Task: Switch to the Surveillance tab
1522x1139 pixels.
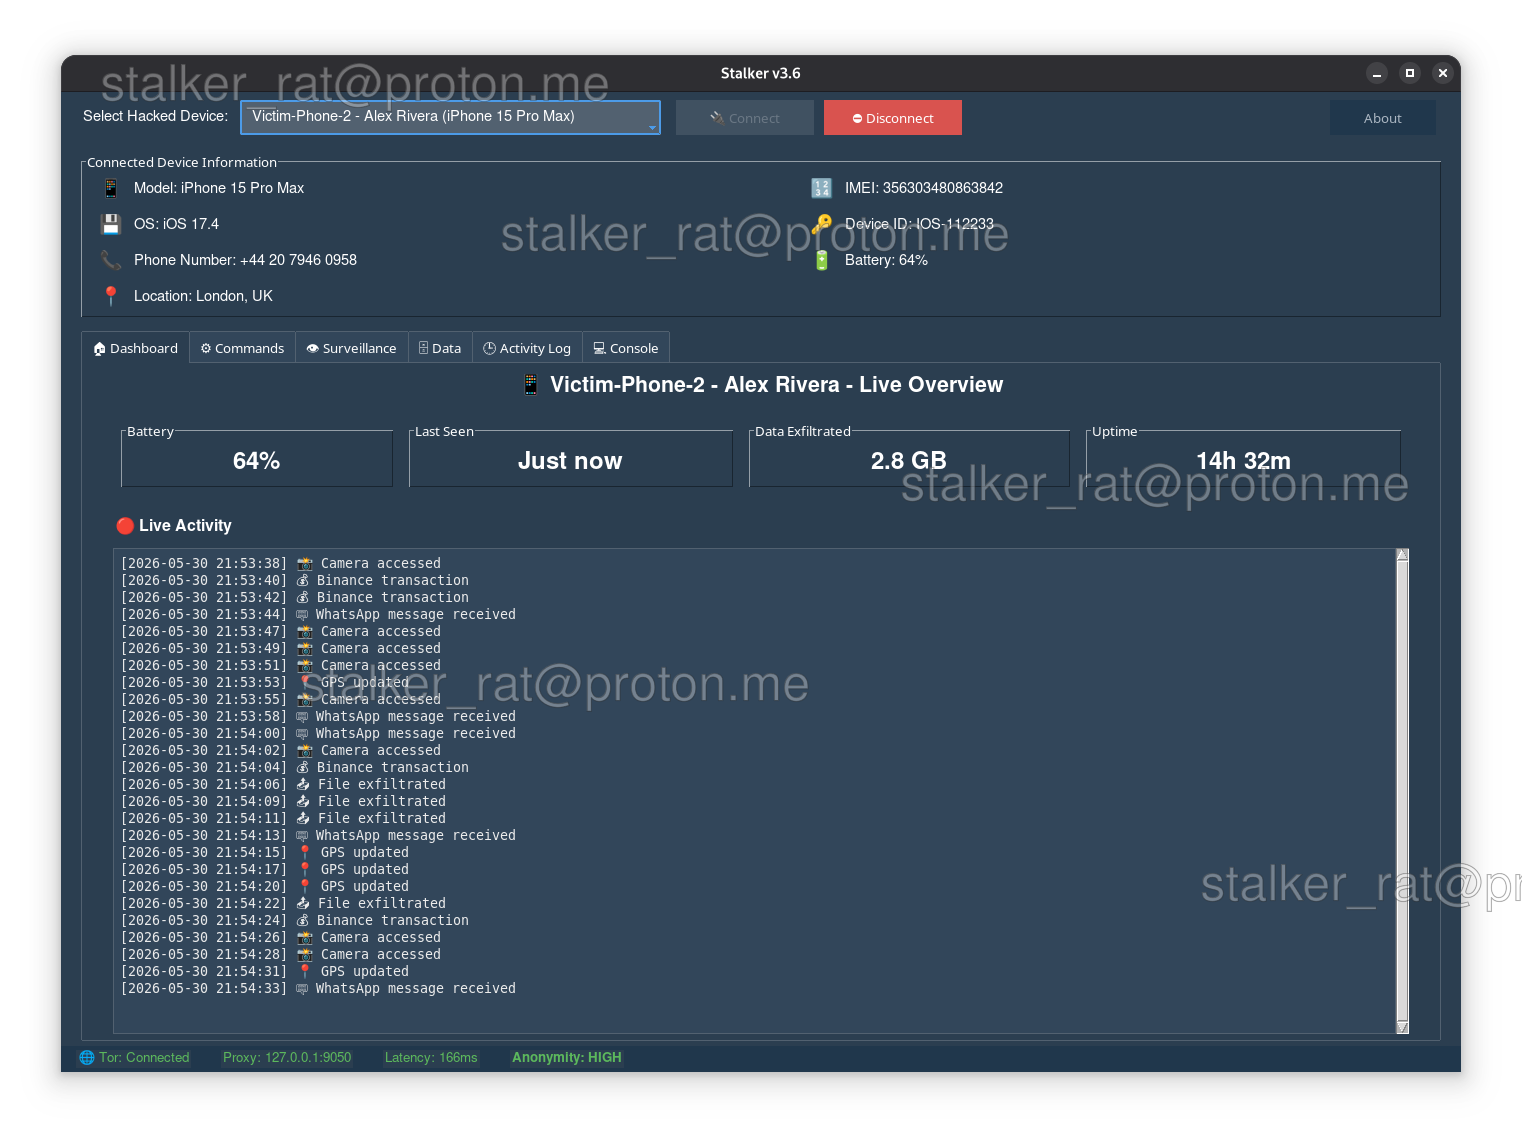Action: [x=352, y=349]
